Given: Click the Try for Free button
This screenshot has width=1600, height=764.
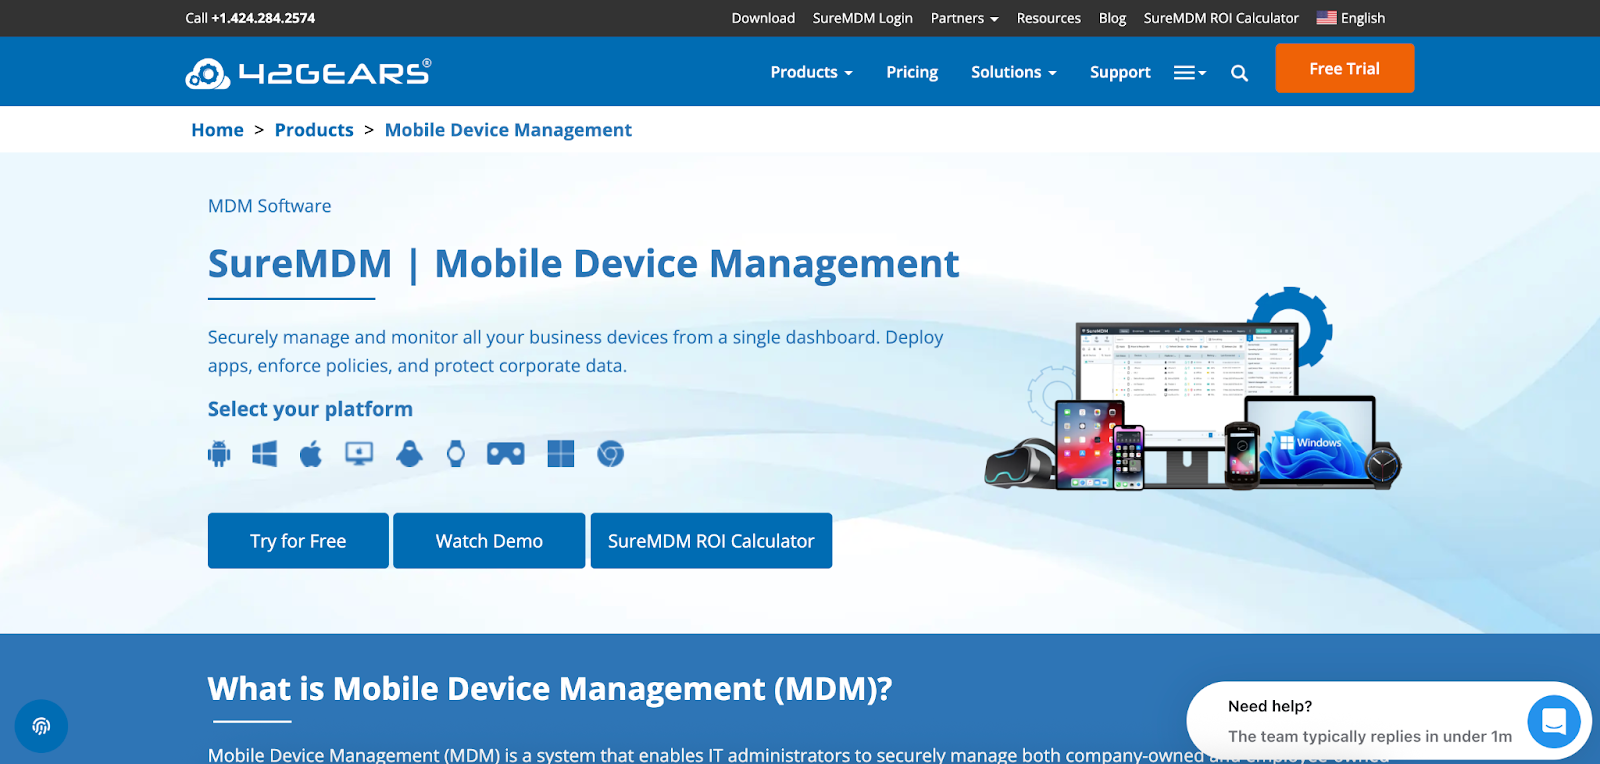Looking at the screenshot, I should [298, 541].
